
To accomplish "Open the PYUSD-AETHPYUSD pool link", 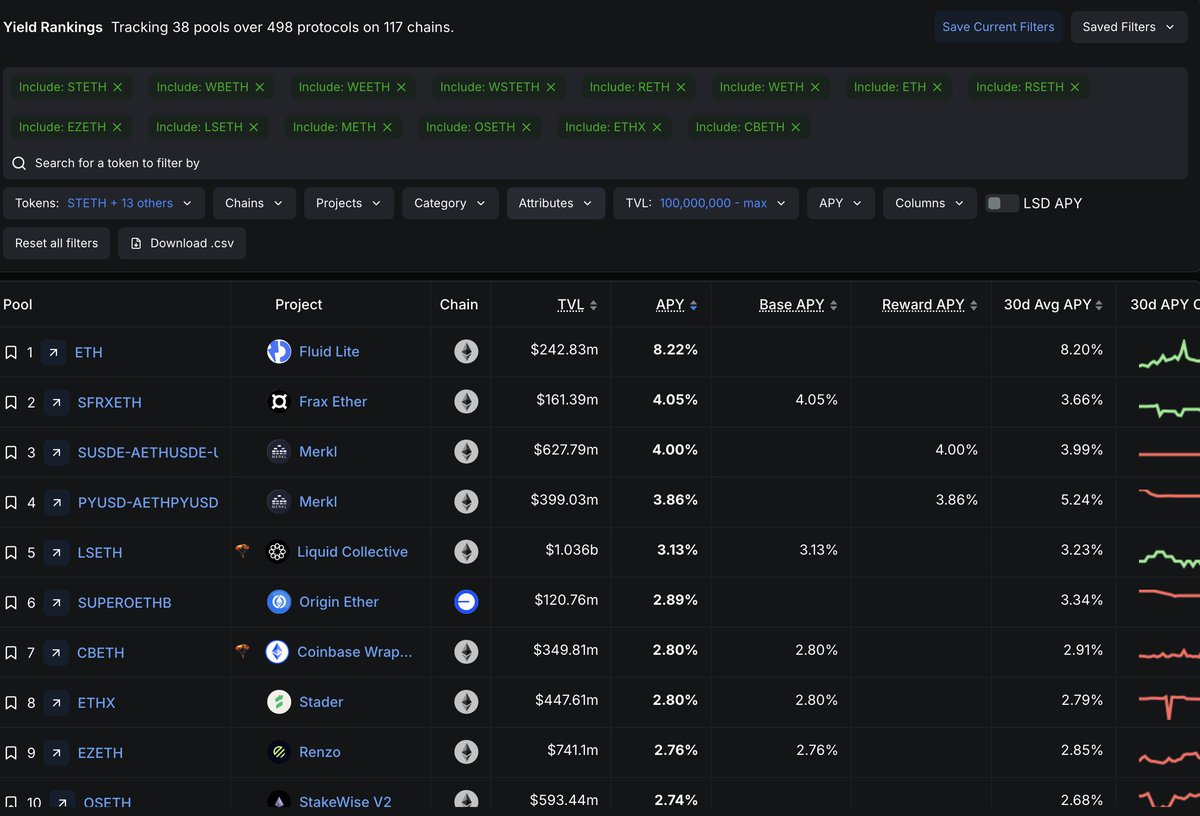I will 148,502.
